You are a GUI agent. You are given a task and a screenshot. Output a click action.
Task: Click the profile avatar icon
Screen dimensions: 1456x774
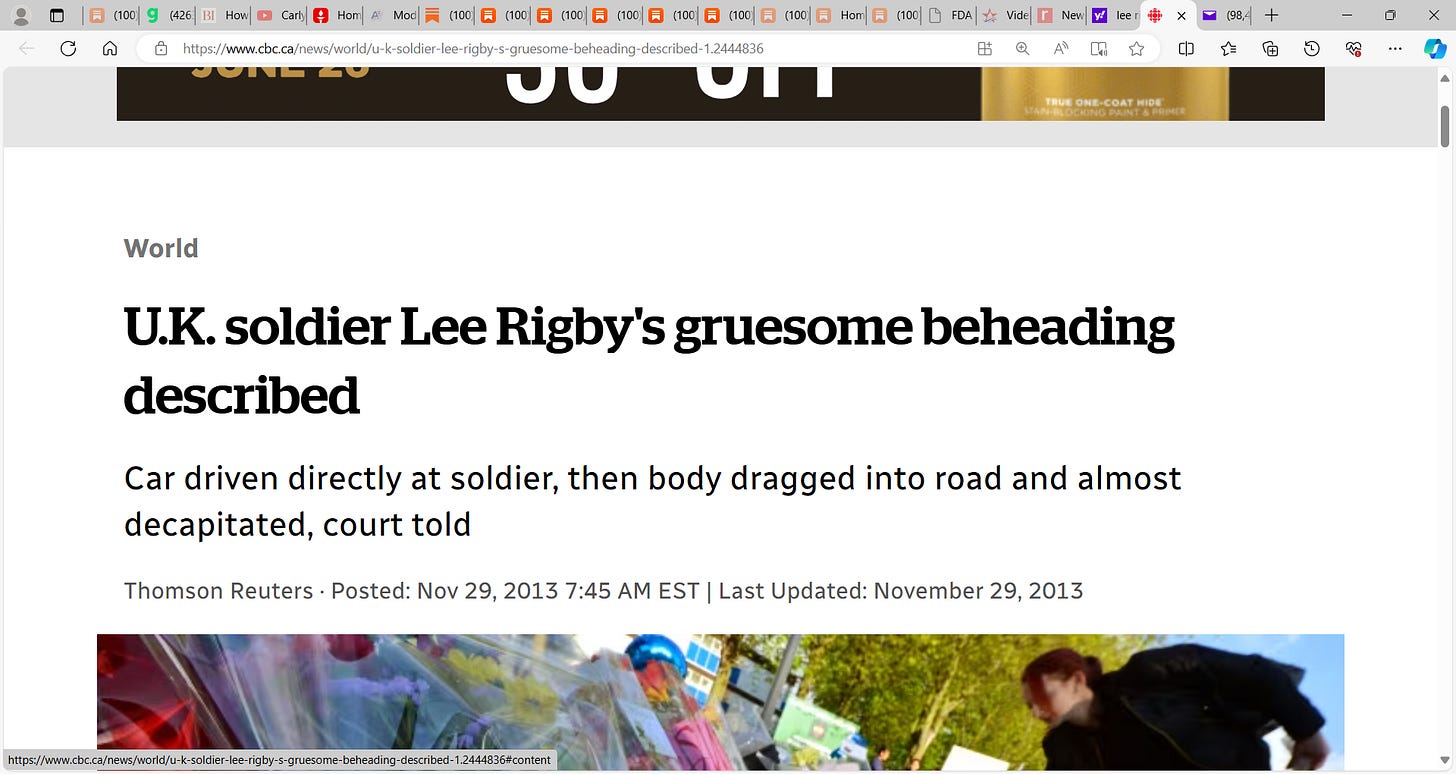point(20,15)
